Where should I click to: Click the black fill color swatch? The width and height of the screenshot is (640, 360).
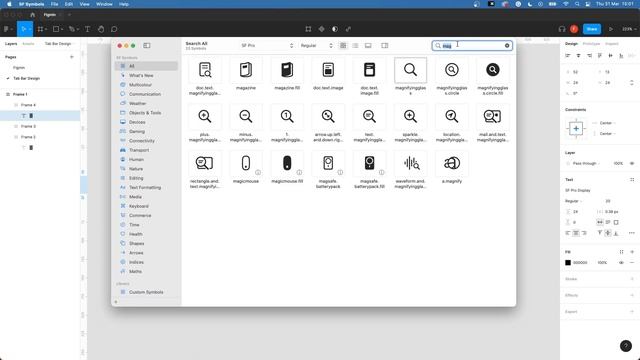[568, 262]
